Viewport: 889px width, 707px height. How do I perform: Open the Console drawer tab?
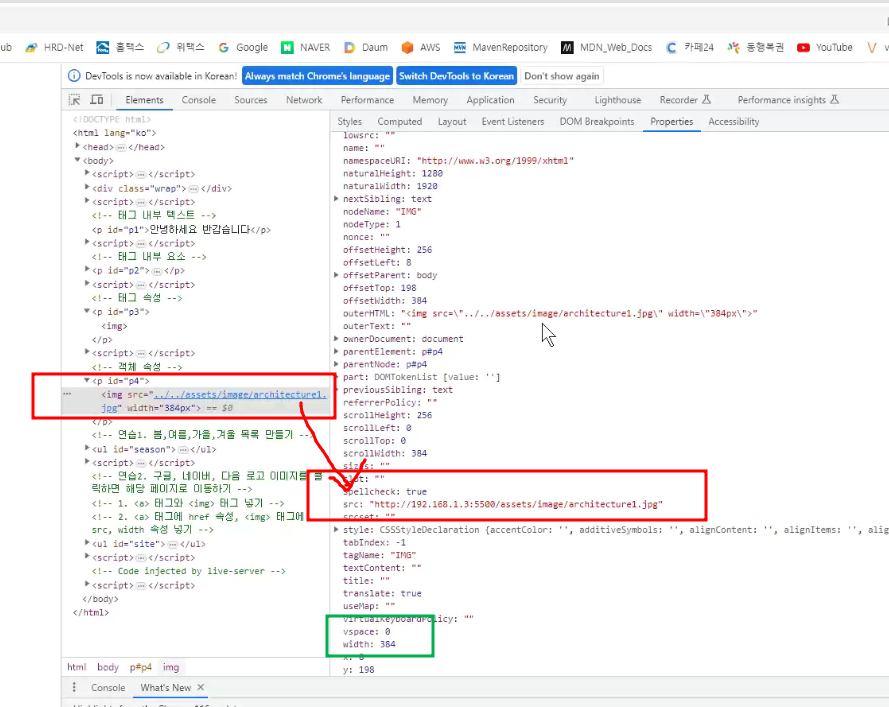pos(108,687)
